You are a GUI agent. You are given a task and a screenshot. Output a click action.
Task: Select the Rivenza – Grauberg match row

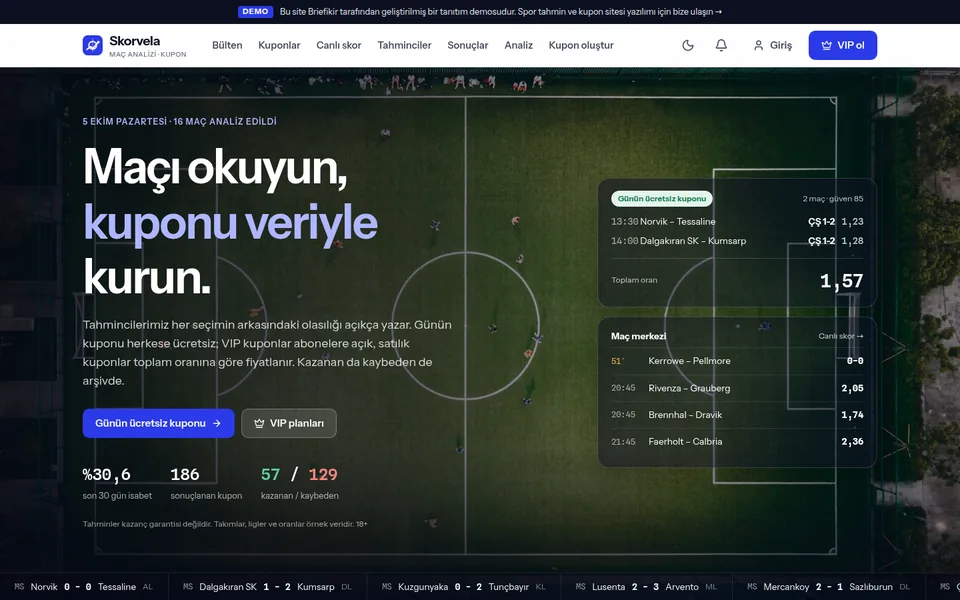coord(737,388)
